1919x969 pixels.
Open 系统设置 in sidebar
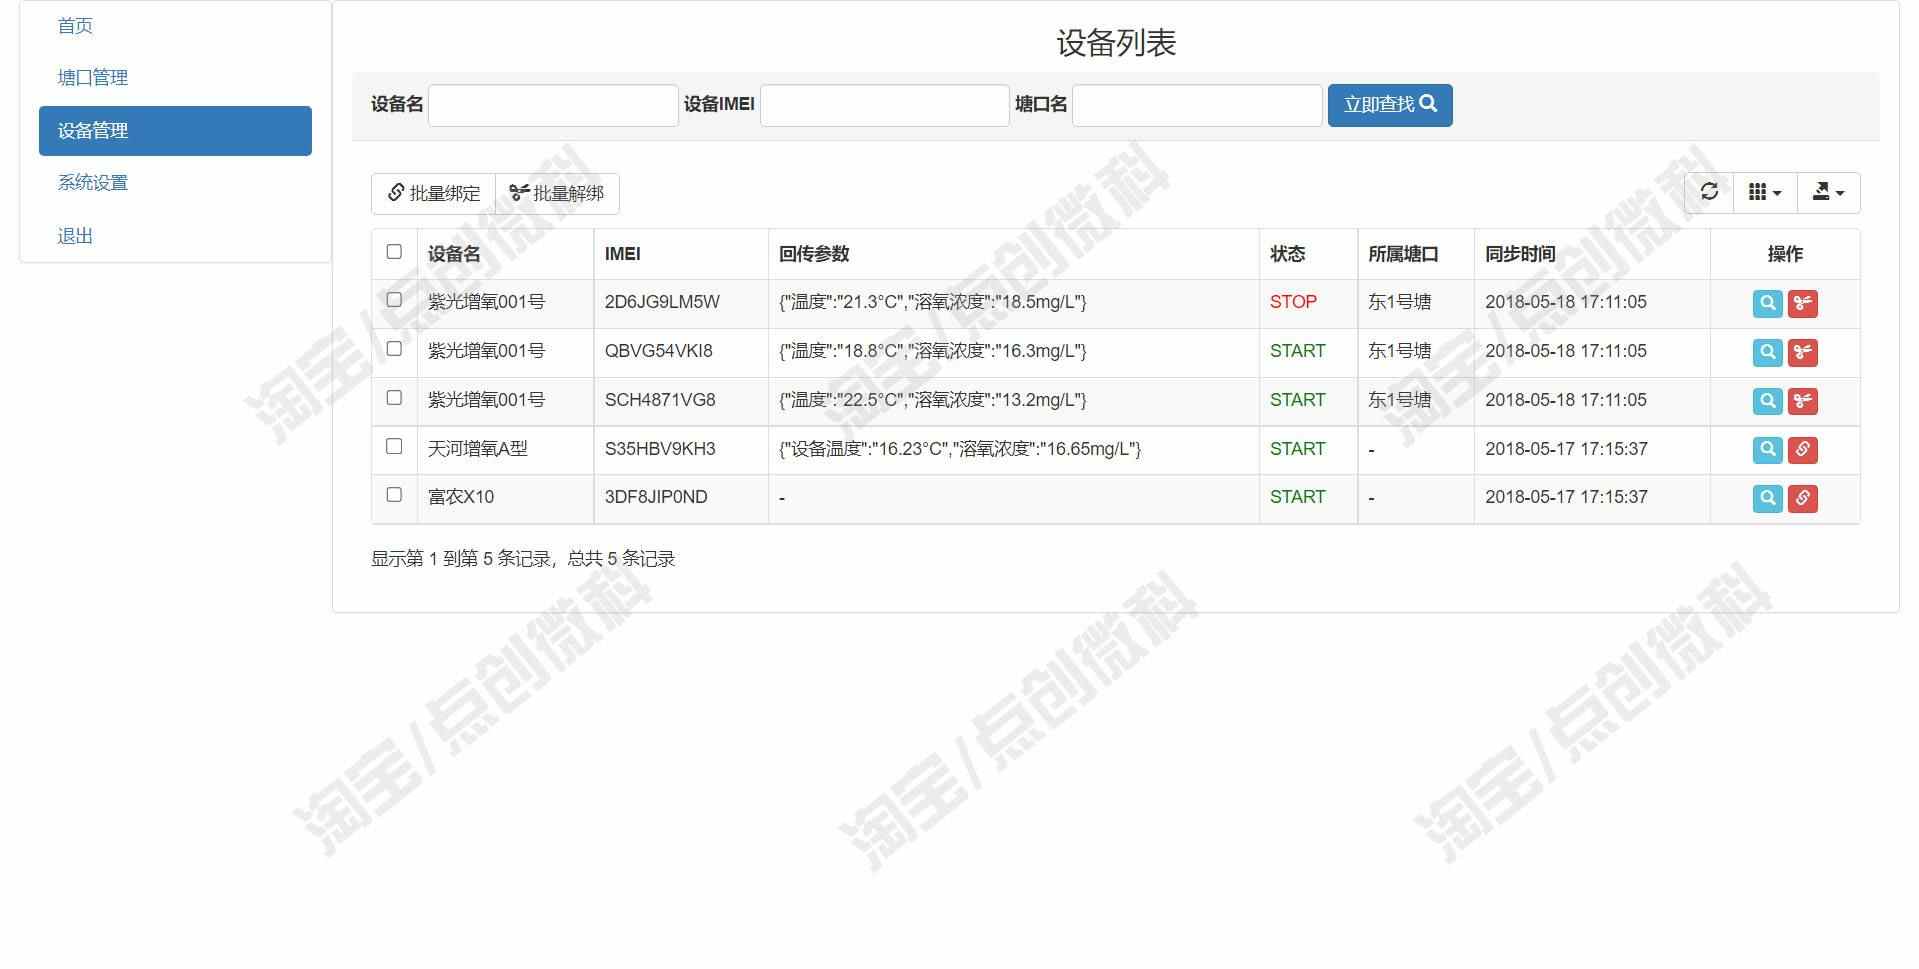[x=93, y=183]
